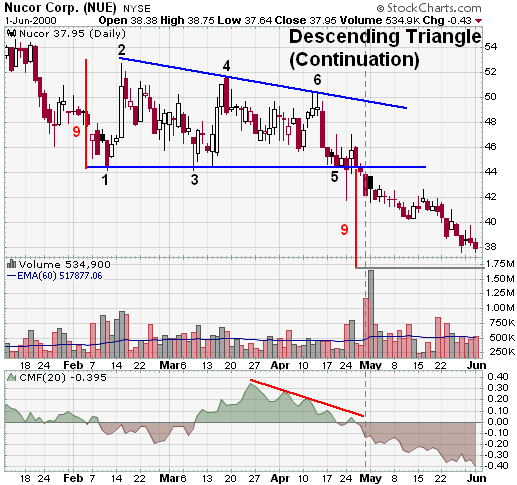Click pattern point label 1 below support line
517x485 pixels.
[105, 180]
